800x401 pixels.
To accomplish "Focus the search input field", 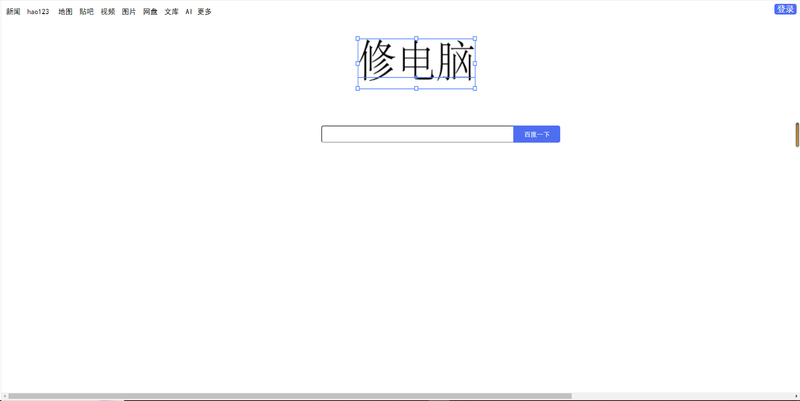I will point(417,134).
